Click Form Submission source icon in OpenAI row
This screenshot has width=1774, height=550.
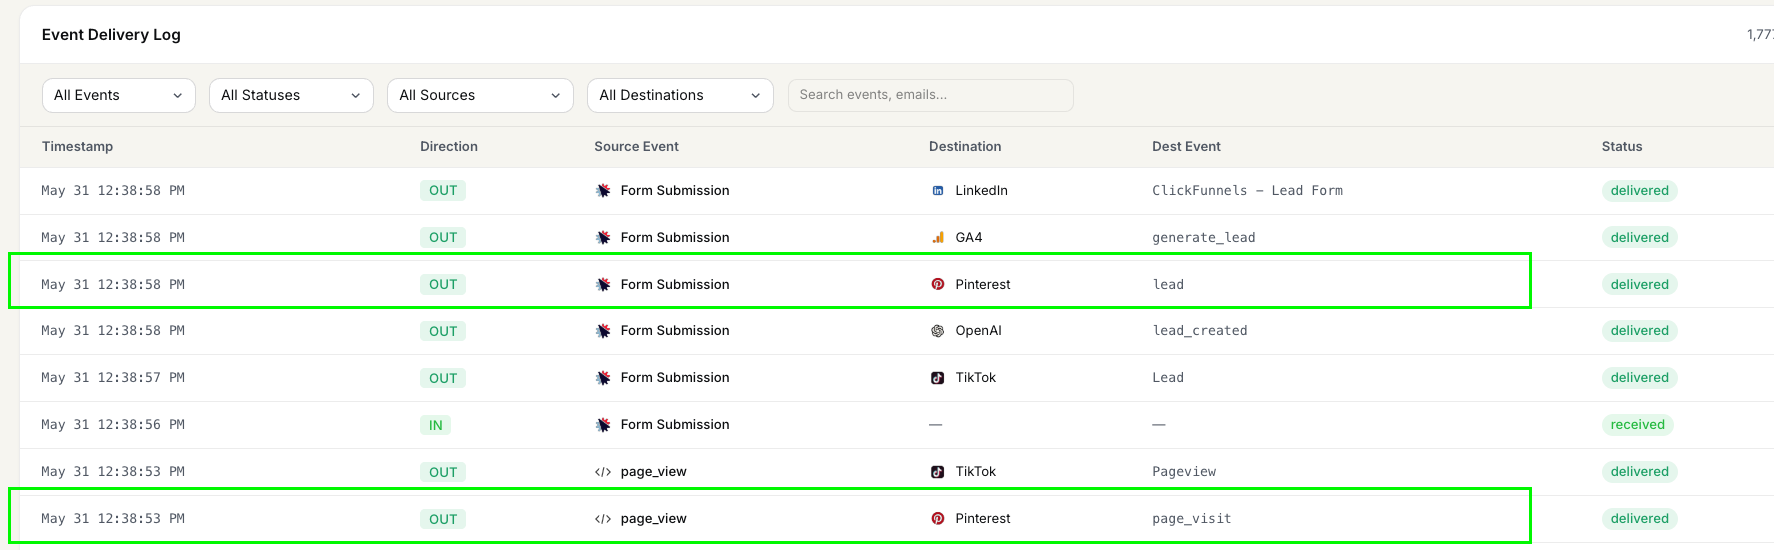pos(603,331)
